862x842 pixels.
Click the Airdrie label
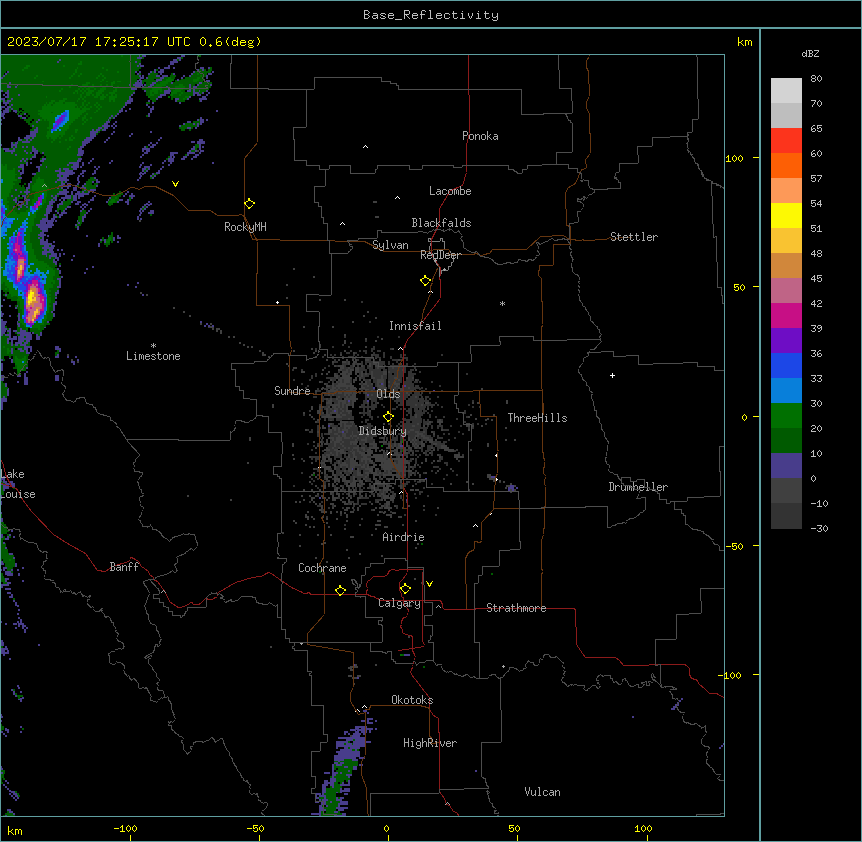403,537
